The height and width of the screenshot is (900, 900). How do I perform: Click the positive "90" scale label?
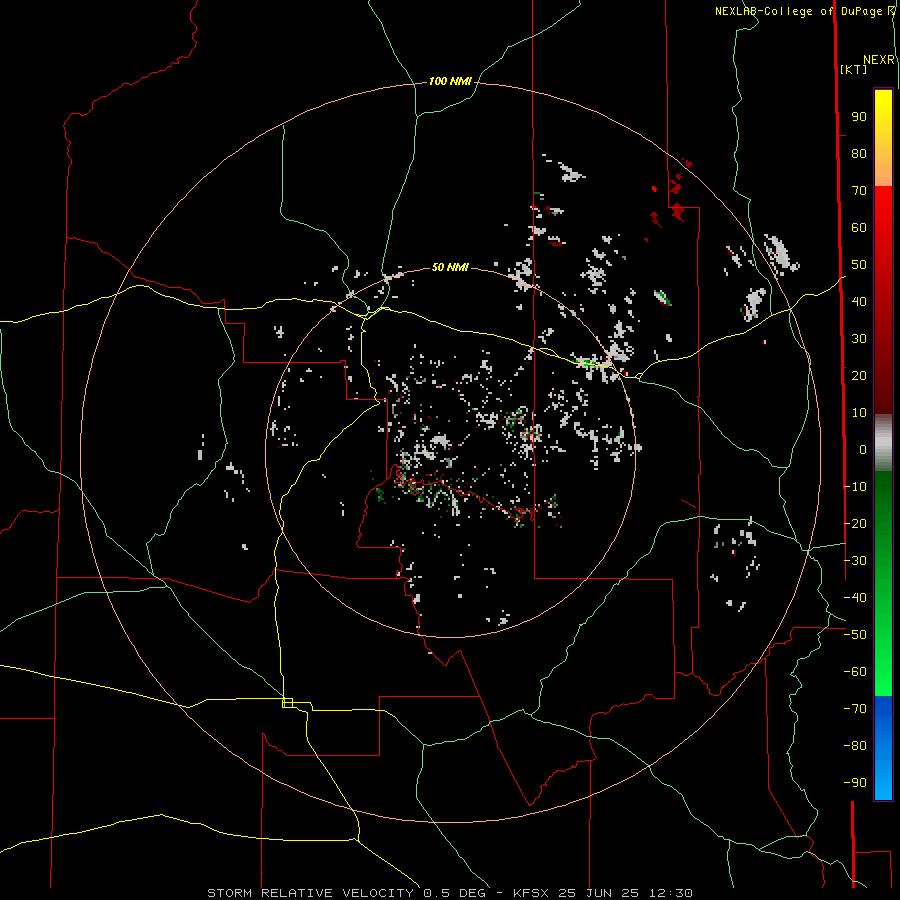coord(859,117)
